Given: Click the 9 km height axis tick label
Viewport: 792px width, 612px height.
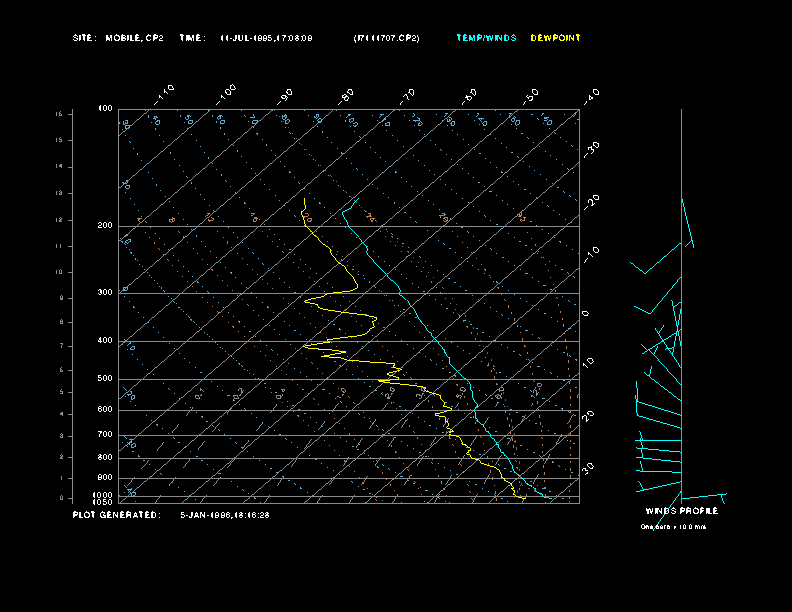Looking at the screenshot, I should (x=62, y=298).
